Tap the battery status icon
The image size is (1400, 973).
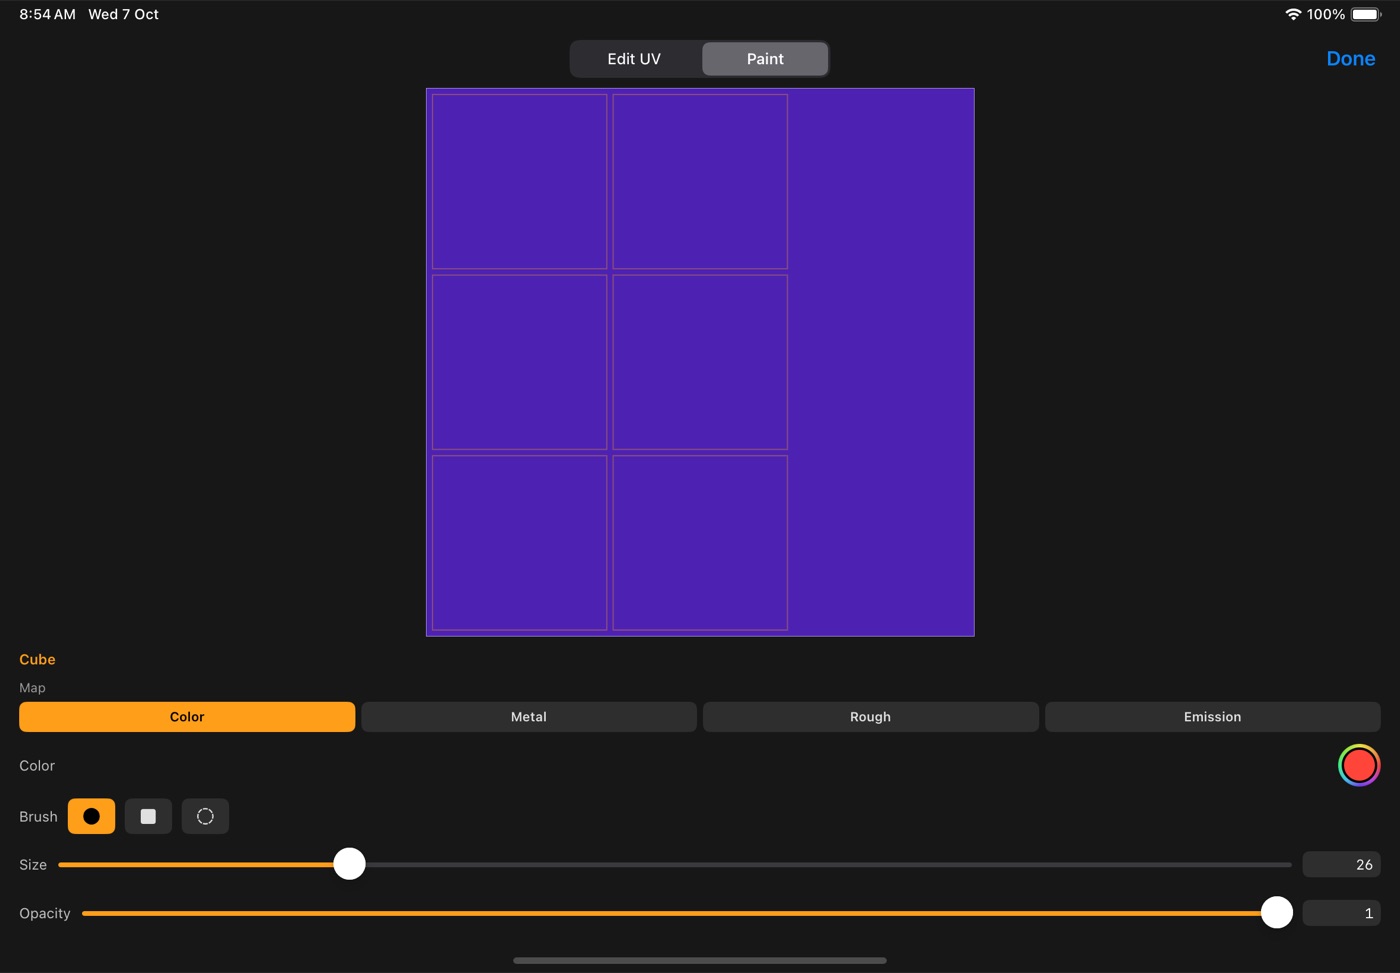point(1366,14)
